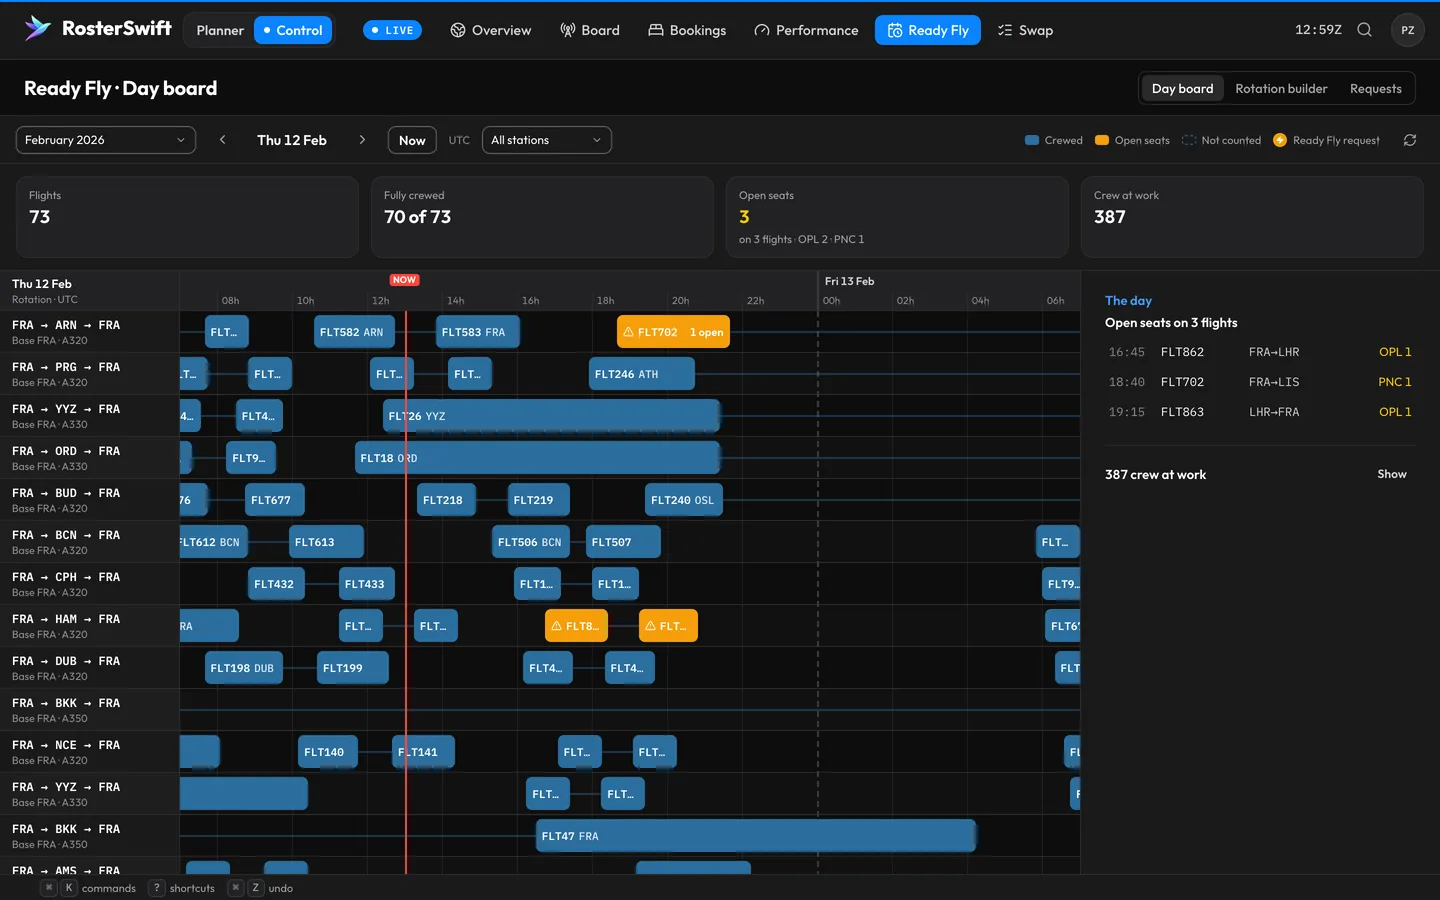This screenshot has width=1440, height=900.
Task: Go to next day with right chevron
Action: [x=362, y=140]
